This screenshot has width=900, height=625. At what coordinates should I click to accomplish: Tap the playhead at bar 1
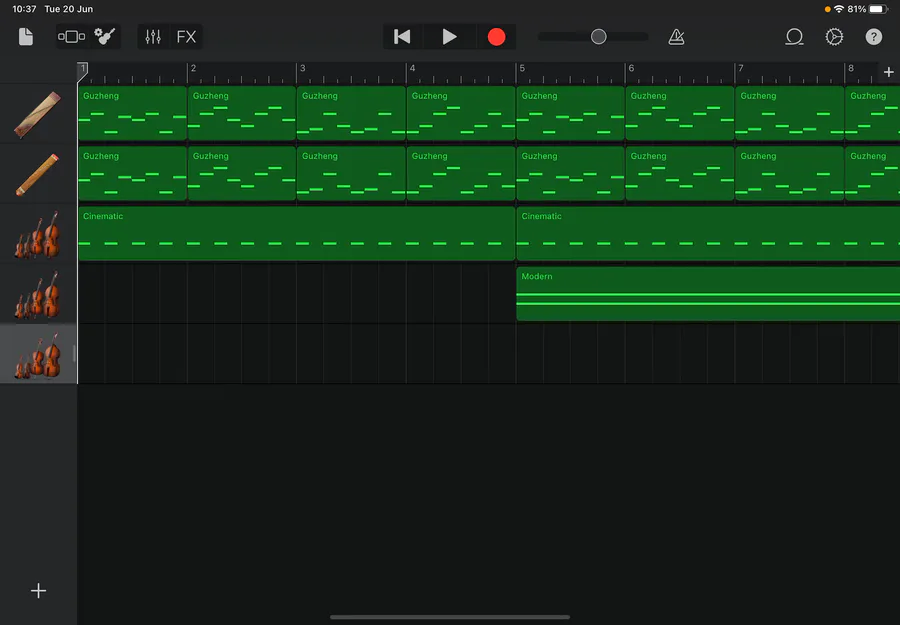83,71
